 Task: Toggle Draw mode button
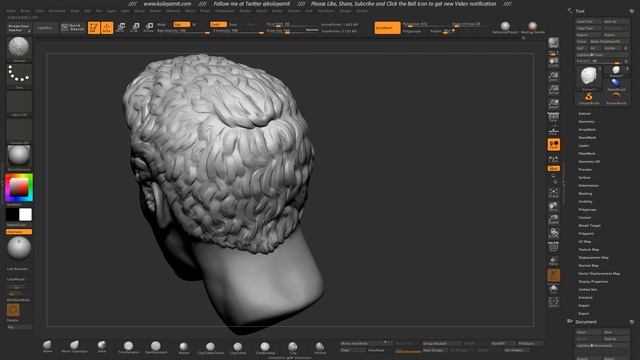107,28
